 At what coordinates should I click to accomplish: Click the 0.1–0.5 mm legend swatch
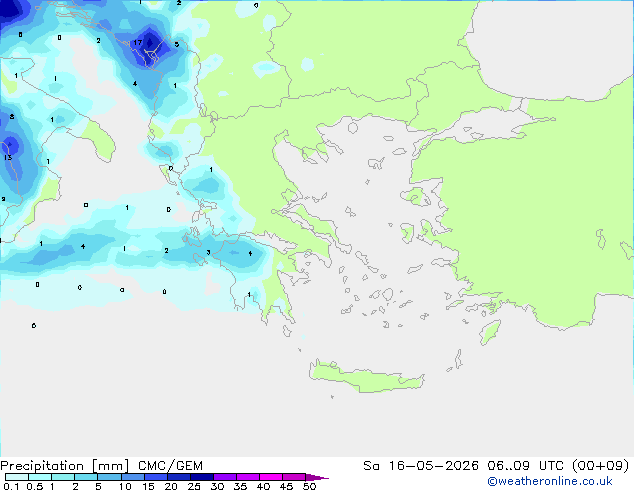(x=17, y=477)
